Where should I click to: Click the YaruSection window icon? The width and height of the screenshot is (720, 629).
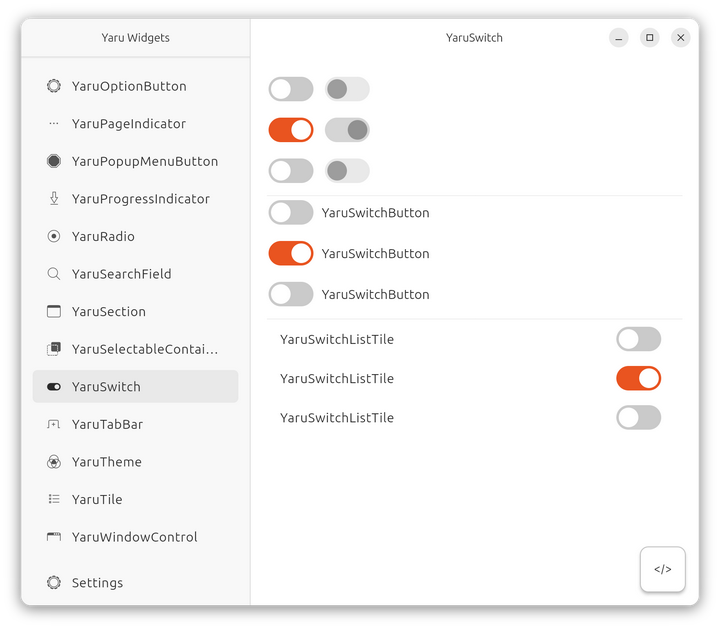coord(54,311)
